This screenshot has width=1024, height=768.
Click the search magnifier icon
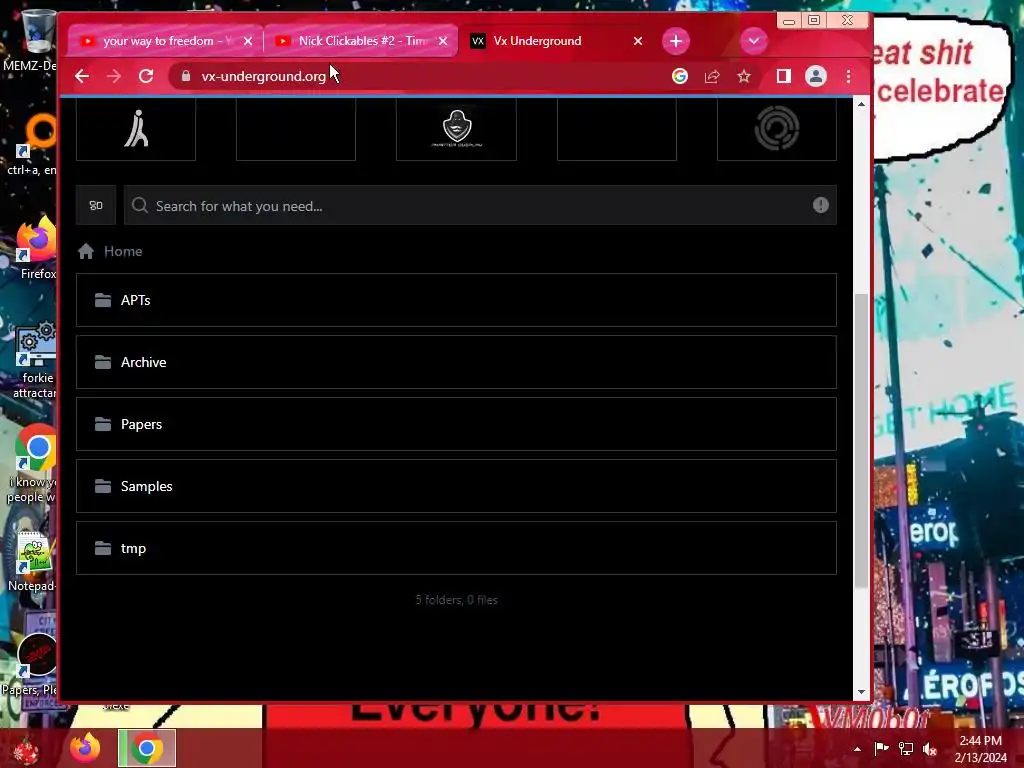click(140, 206)
